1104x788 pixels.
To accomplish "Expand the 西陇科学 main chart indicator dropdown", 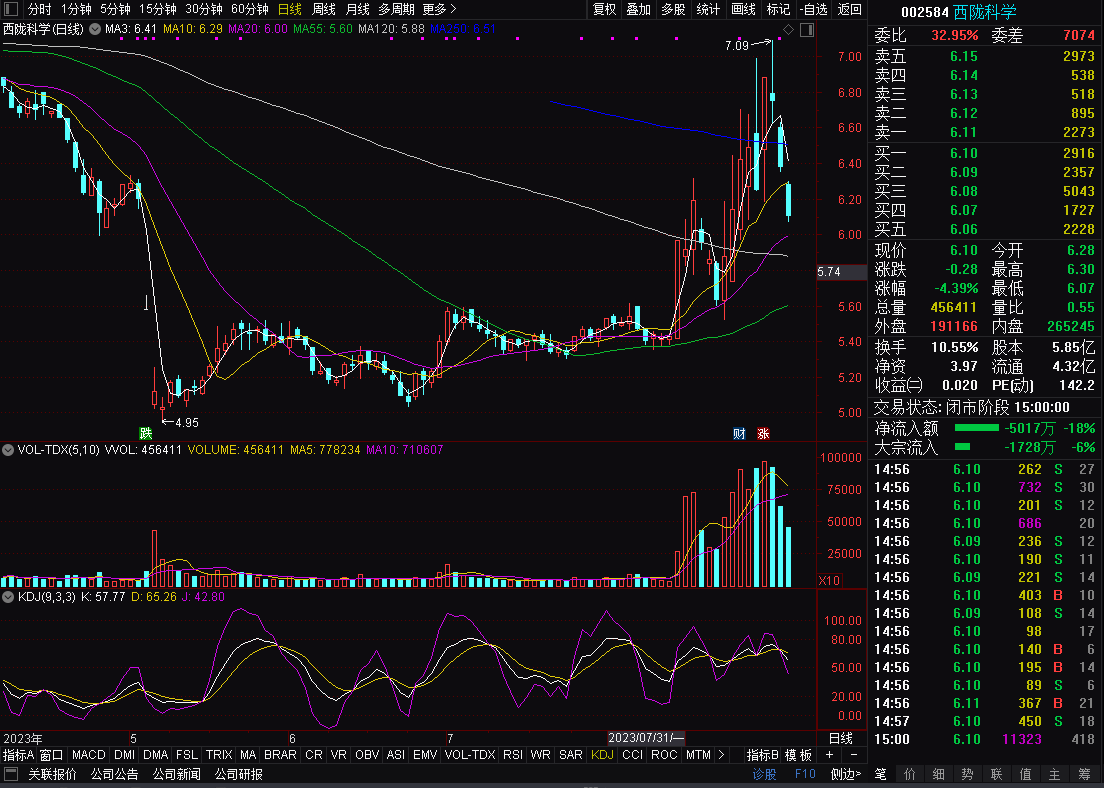I will (x=95, y=29).
